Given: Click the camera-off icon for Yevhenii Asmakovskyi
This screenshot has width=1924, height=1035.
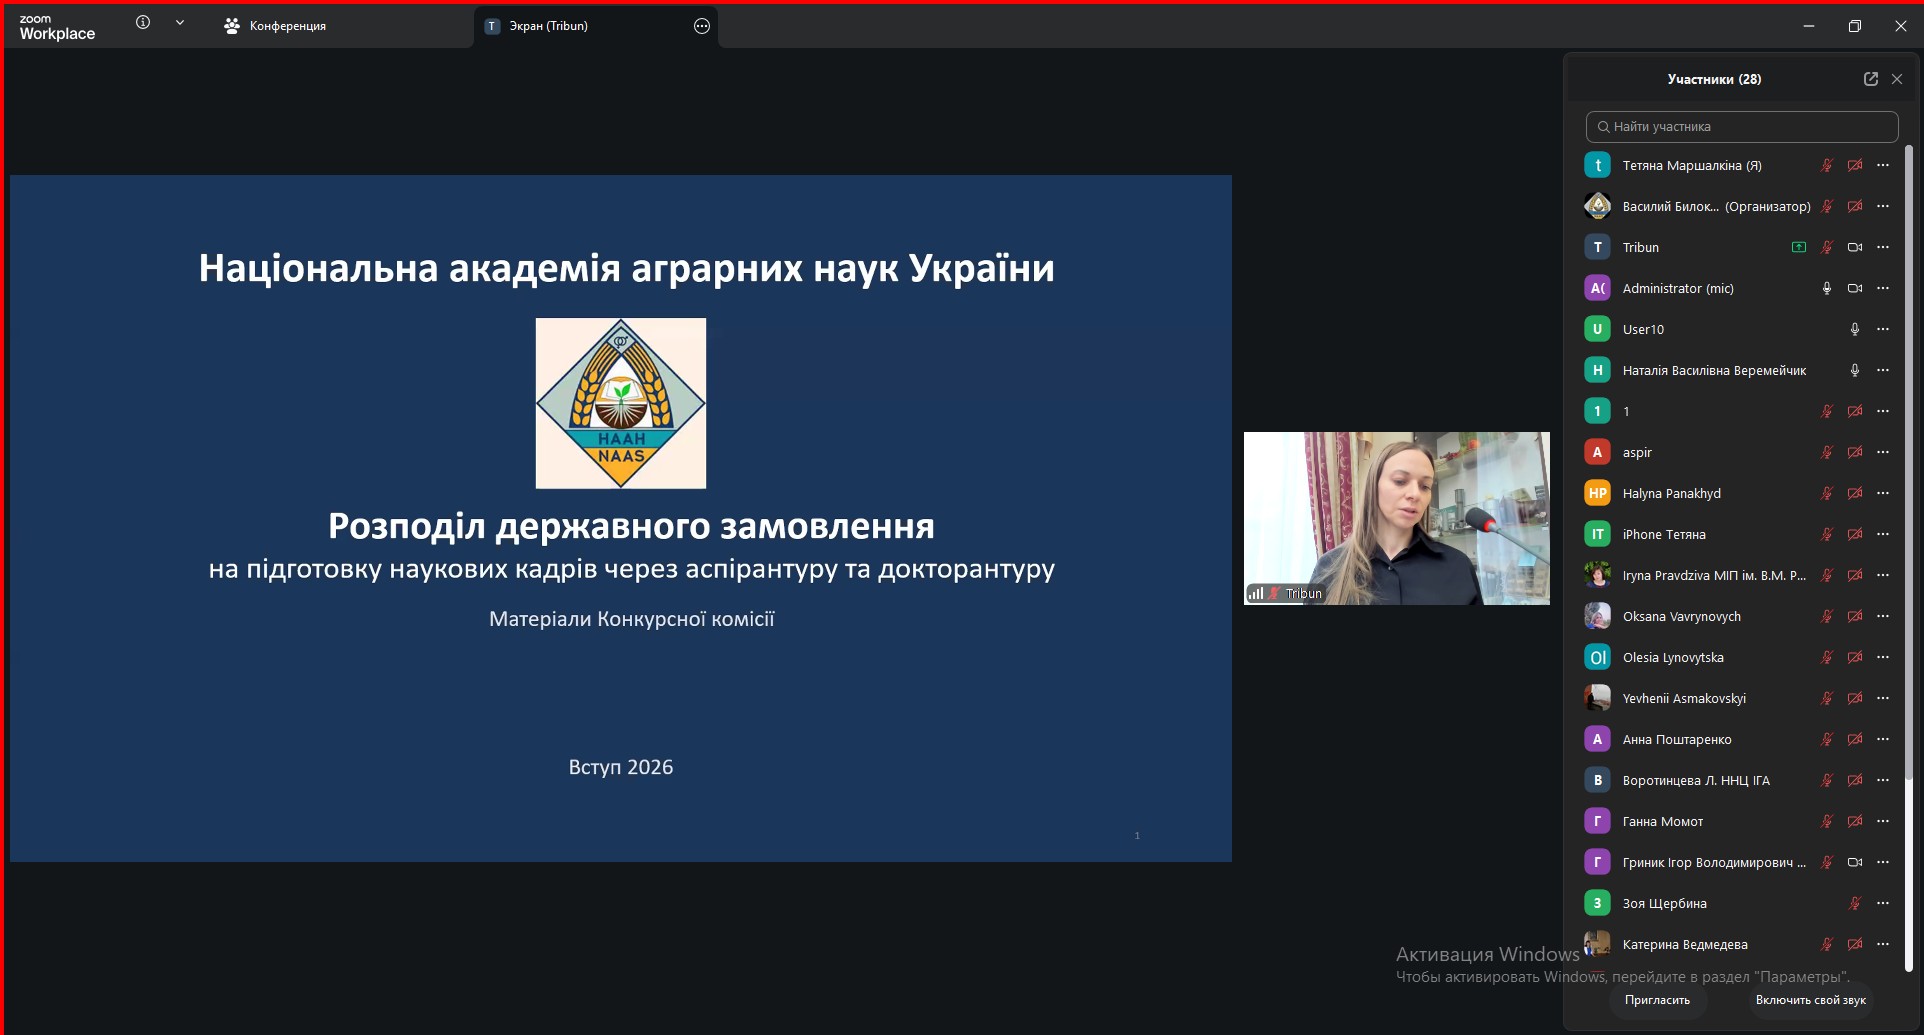Looking at the screenshot, I should 1855,698.
